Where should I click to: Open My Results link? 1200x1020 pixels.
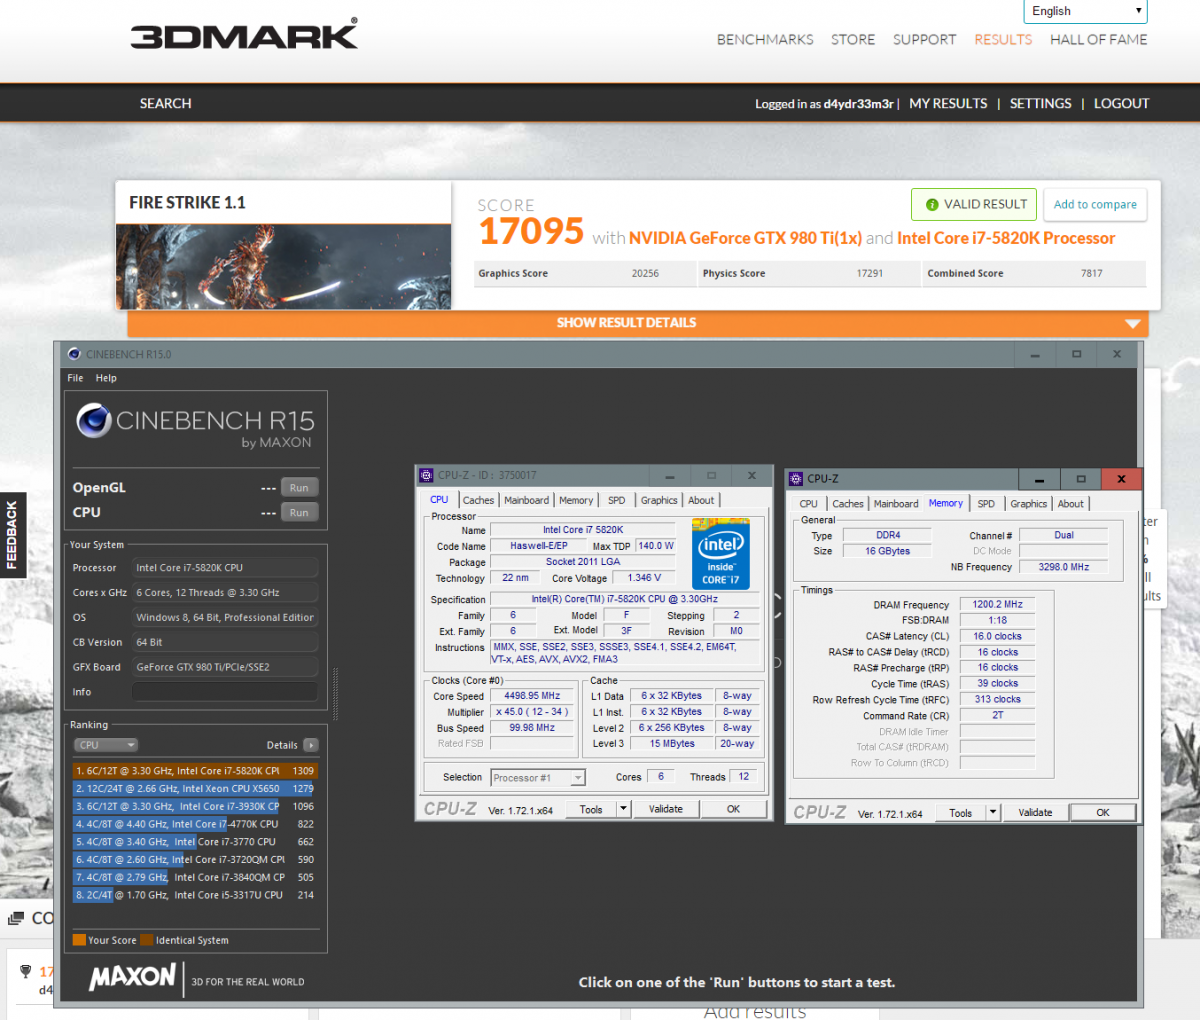pyautogui.click(x=948, y=103)
